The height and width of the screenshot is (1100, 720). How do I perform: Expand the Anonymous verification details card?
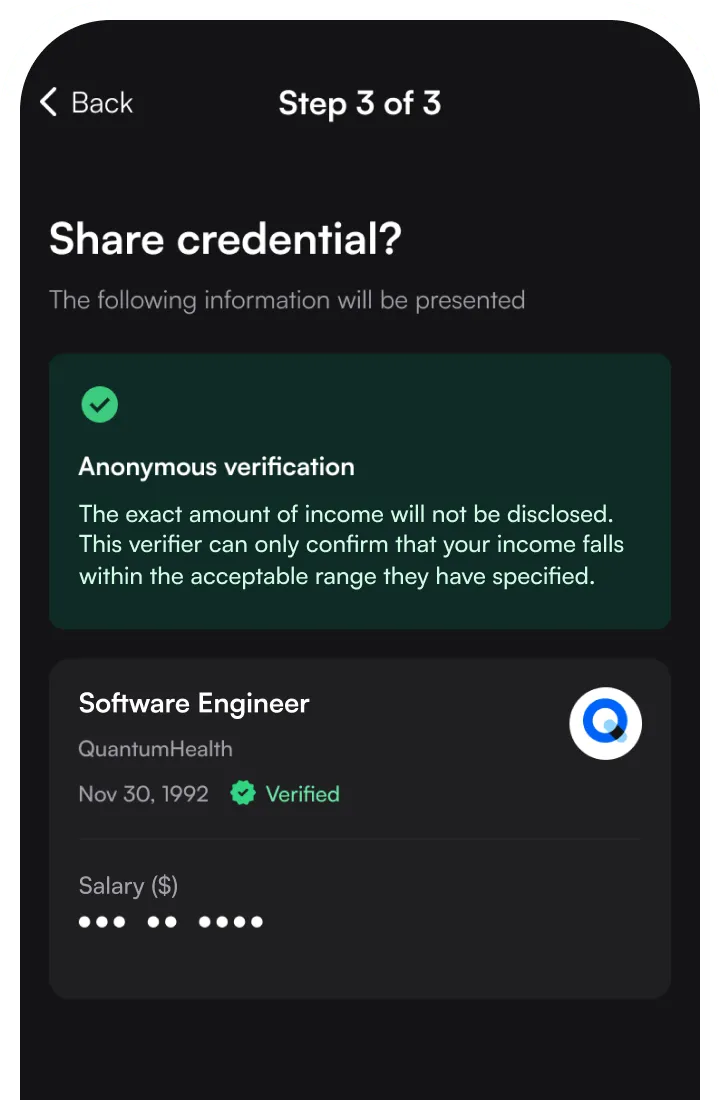click(x=360, y=490)
